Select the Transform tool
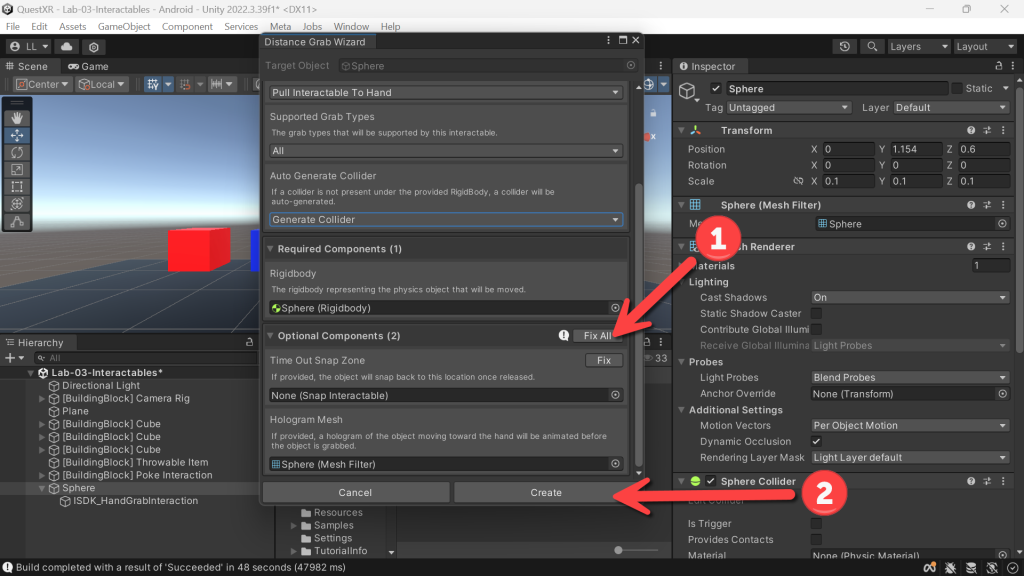Screen dimensions: 1024x576 (17, 204)
